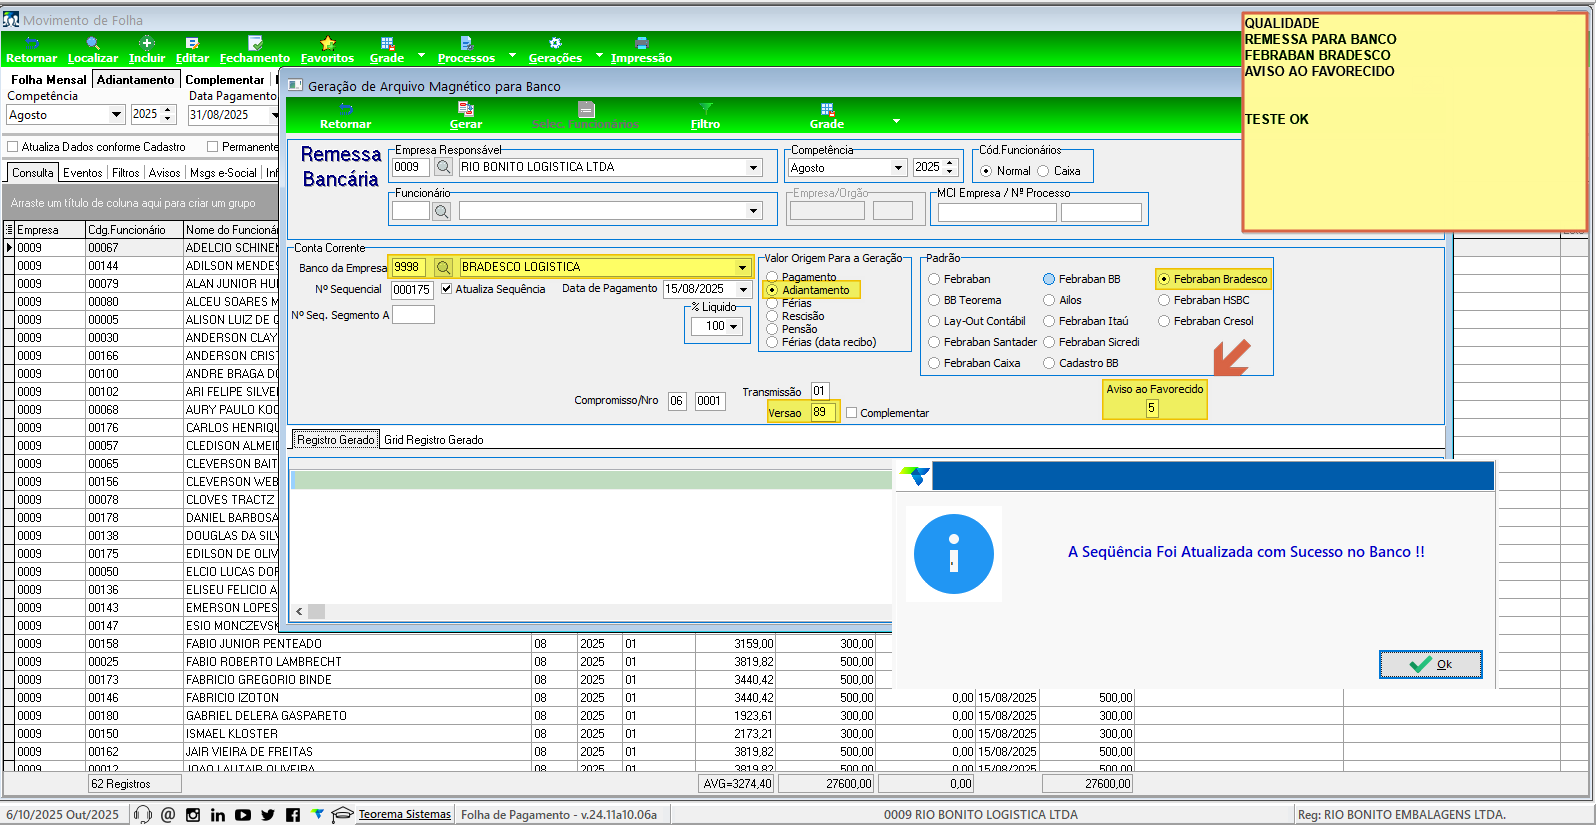Click the Impressão printer icon

point(641,43)
